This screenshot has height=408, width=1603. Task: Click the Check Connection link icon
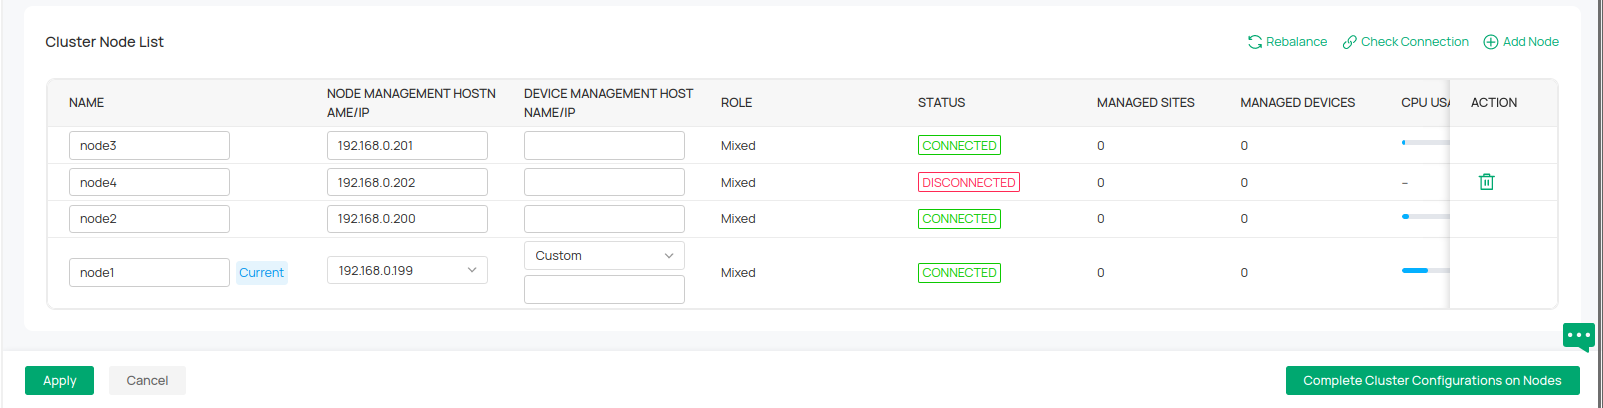(1350, 42)
